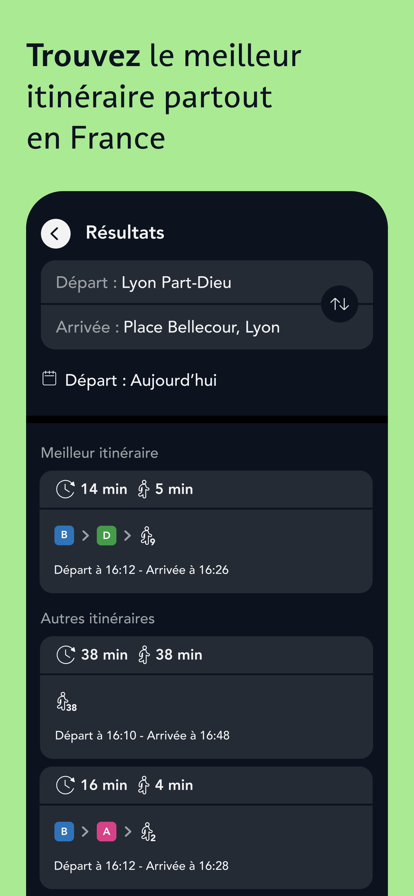Edit the Arrivée field showing Place Bellecour, Lyon
This screenshot has width=414, height=896.
(x=207, y=327)
